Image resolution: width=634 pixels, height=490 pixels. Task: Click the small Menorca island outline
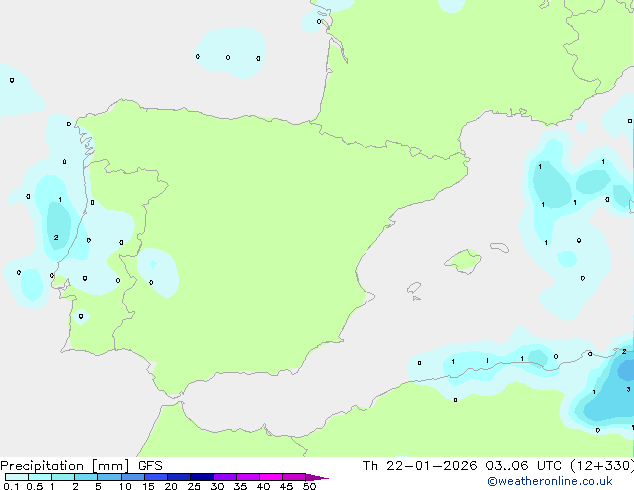pos(498,246)
